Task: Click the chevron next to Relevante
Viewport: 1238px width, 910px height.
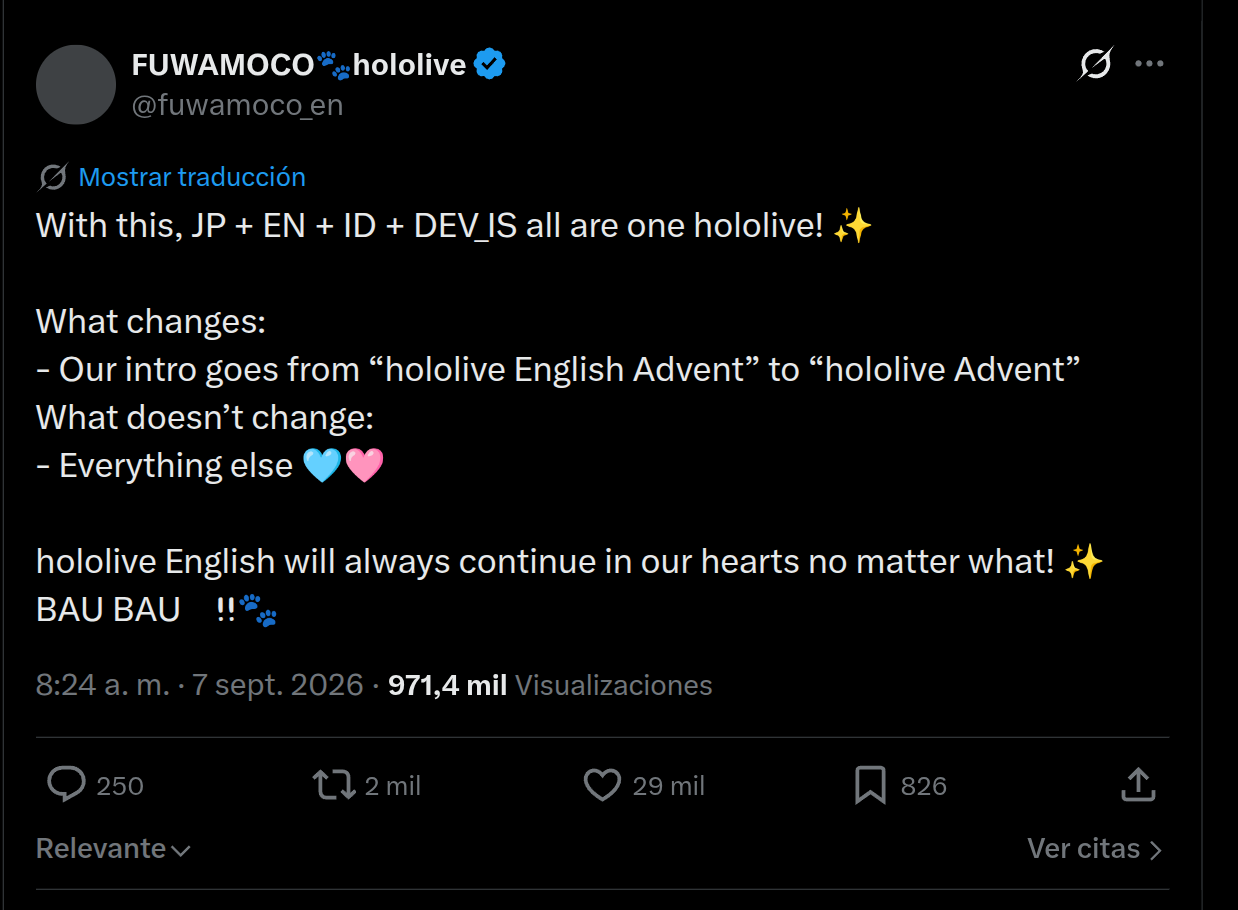Action: 181,851
